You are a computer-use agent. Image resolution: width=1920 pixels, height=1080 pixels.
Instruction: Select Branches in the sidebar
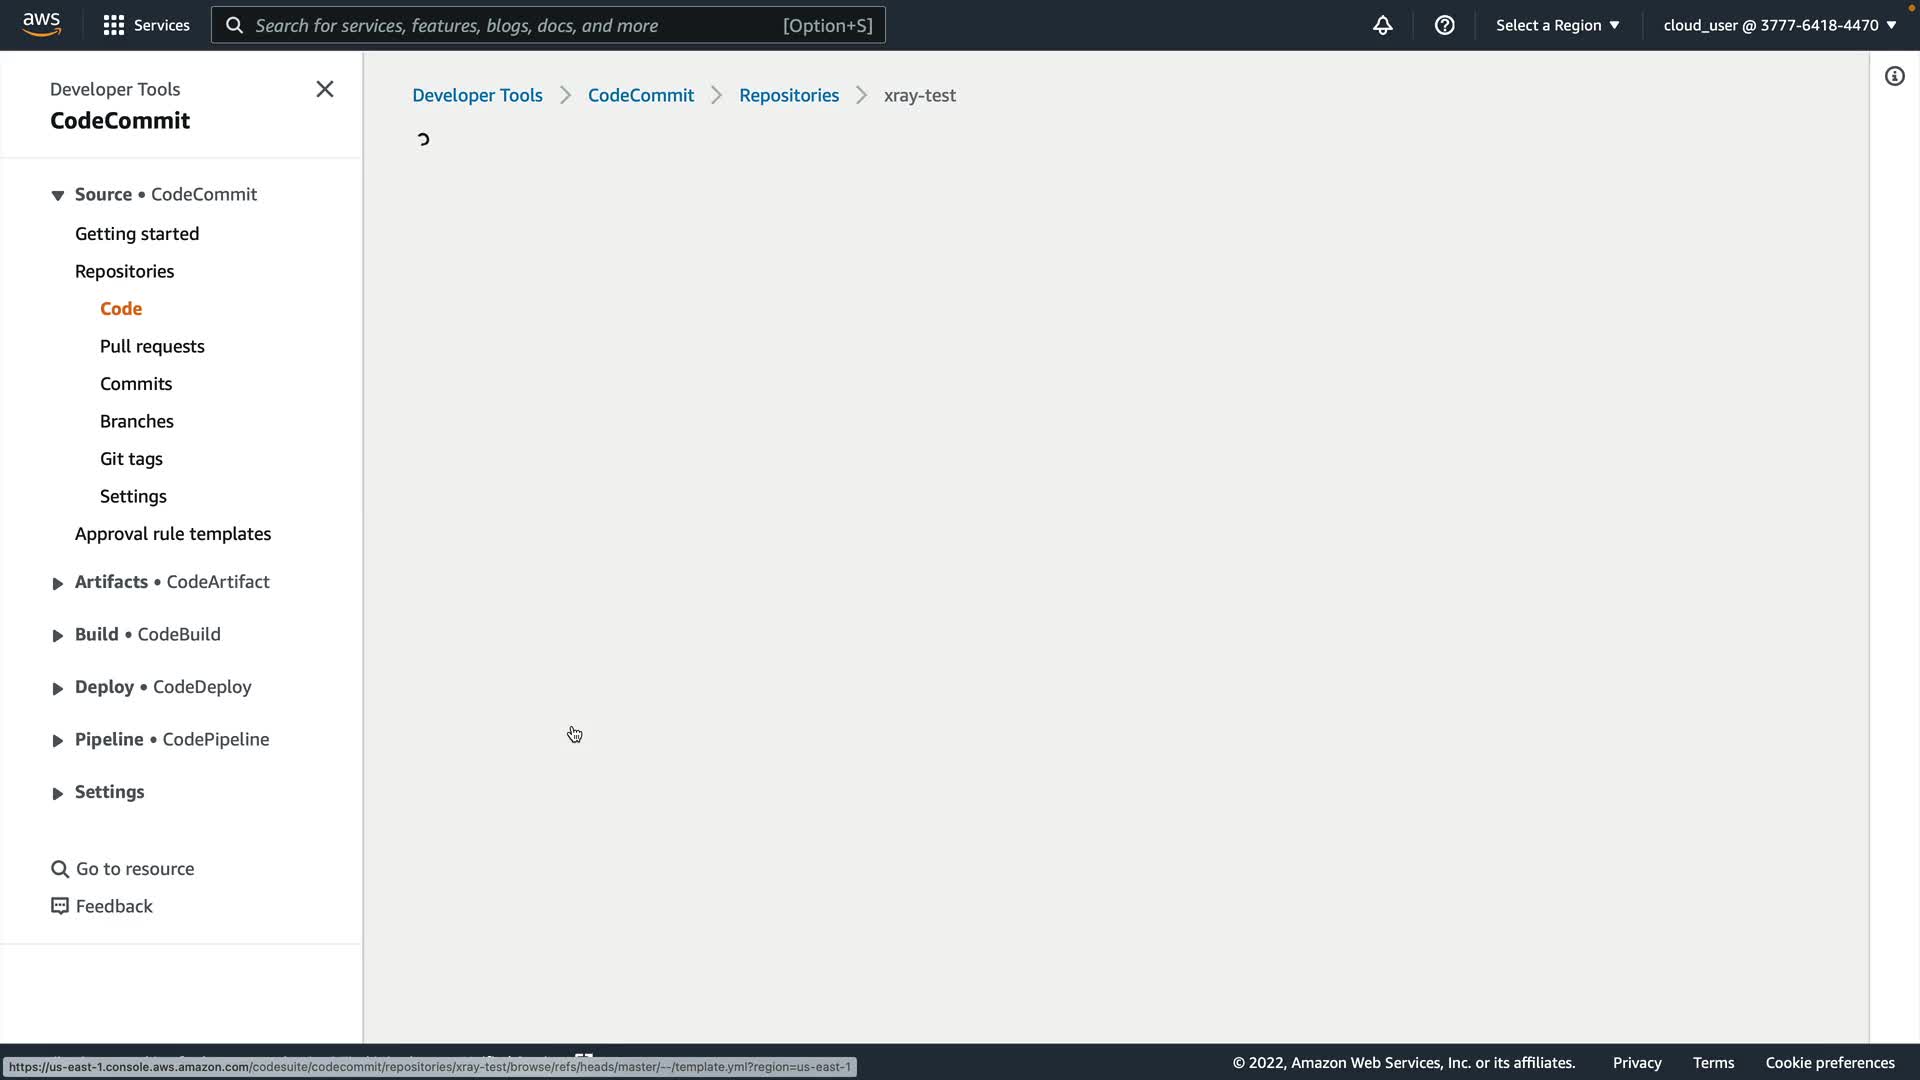click(137, 421)
